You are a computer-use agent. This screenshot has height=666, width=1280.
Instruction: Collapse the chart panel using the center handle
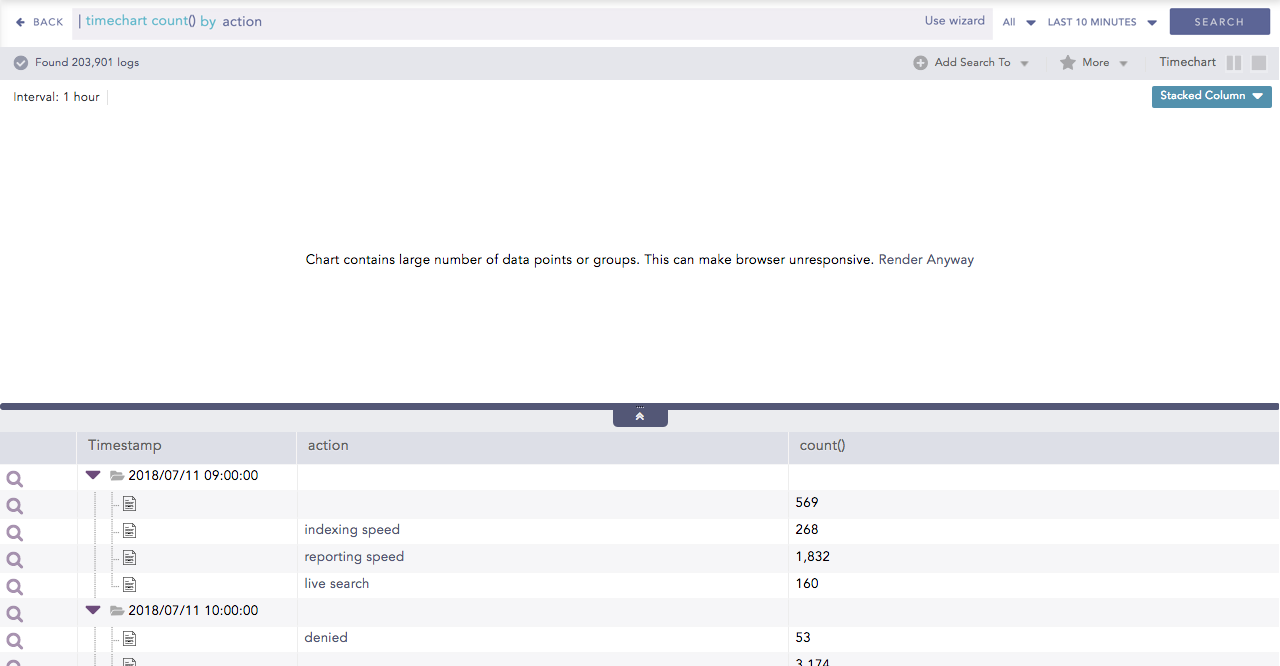640,417
